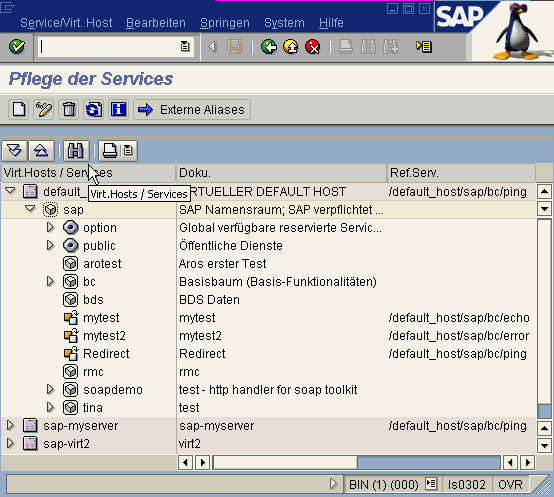
Task: Click the Externe Aliases button
Action: click(192, 110)
